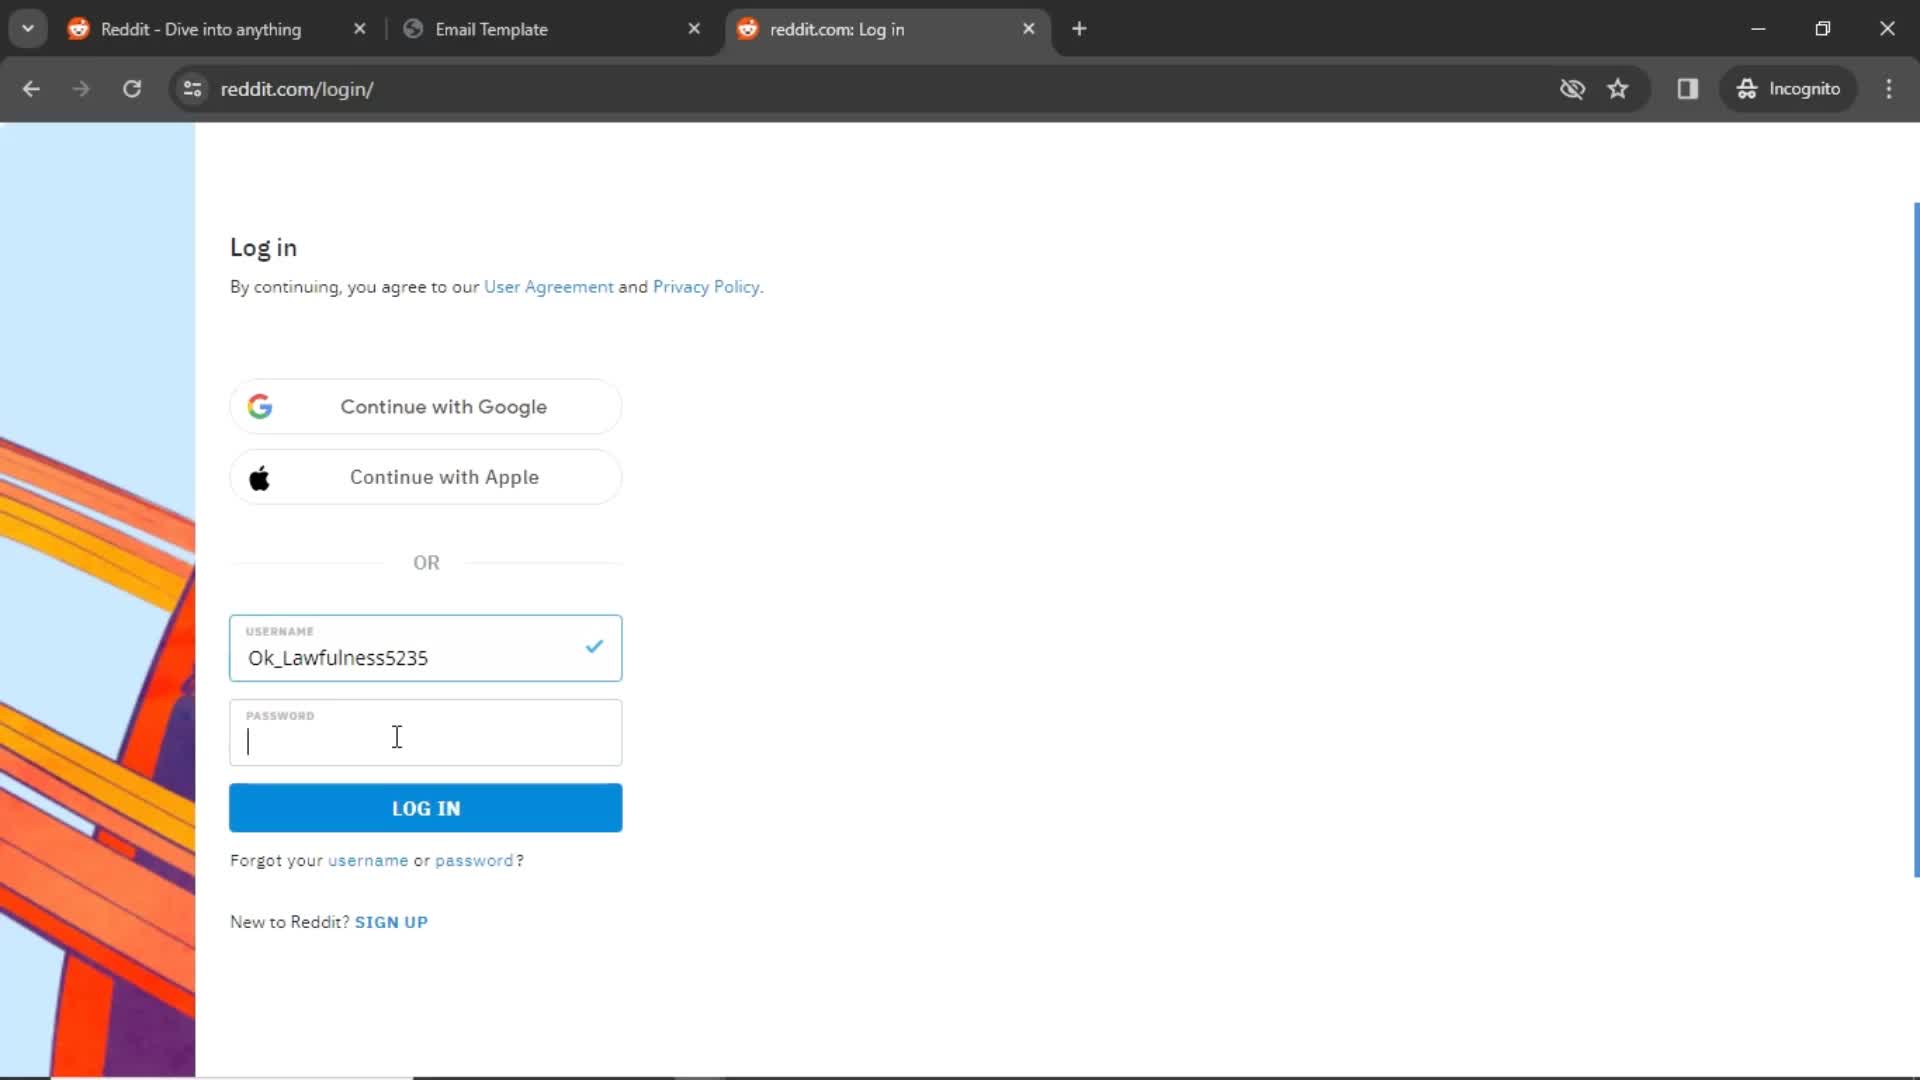Screen dimensions: 1920x1080
Task: Click the LOG IN button
Action: [426, 808]
